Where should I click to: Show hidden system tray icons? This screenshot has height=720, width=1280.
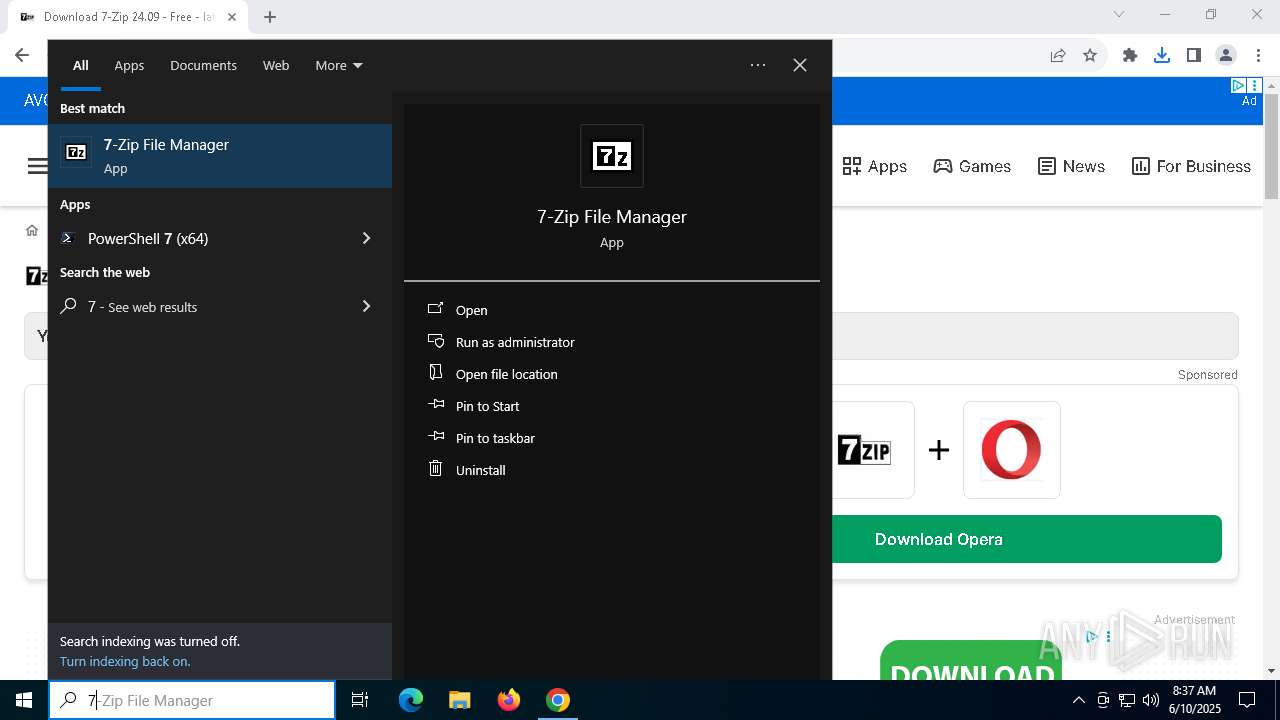1078,700
